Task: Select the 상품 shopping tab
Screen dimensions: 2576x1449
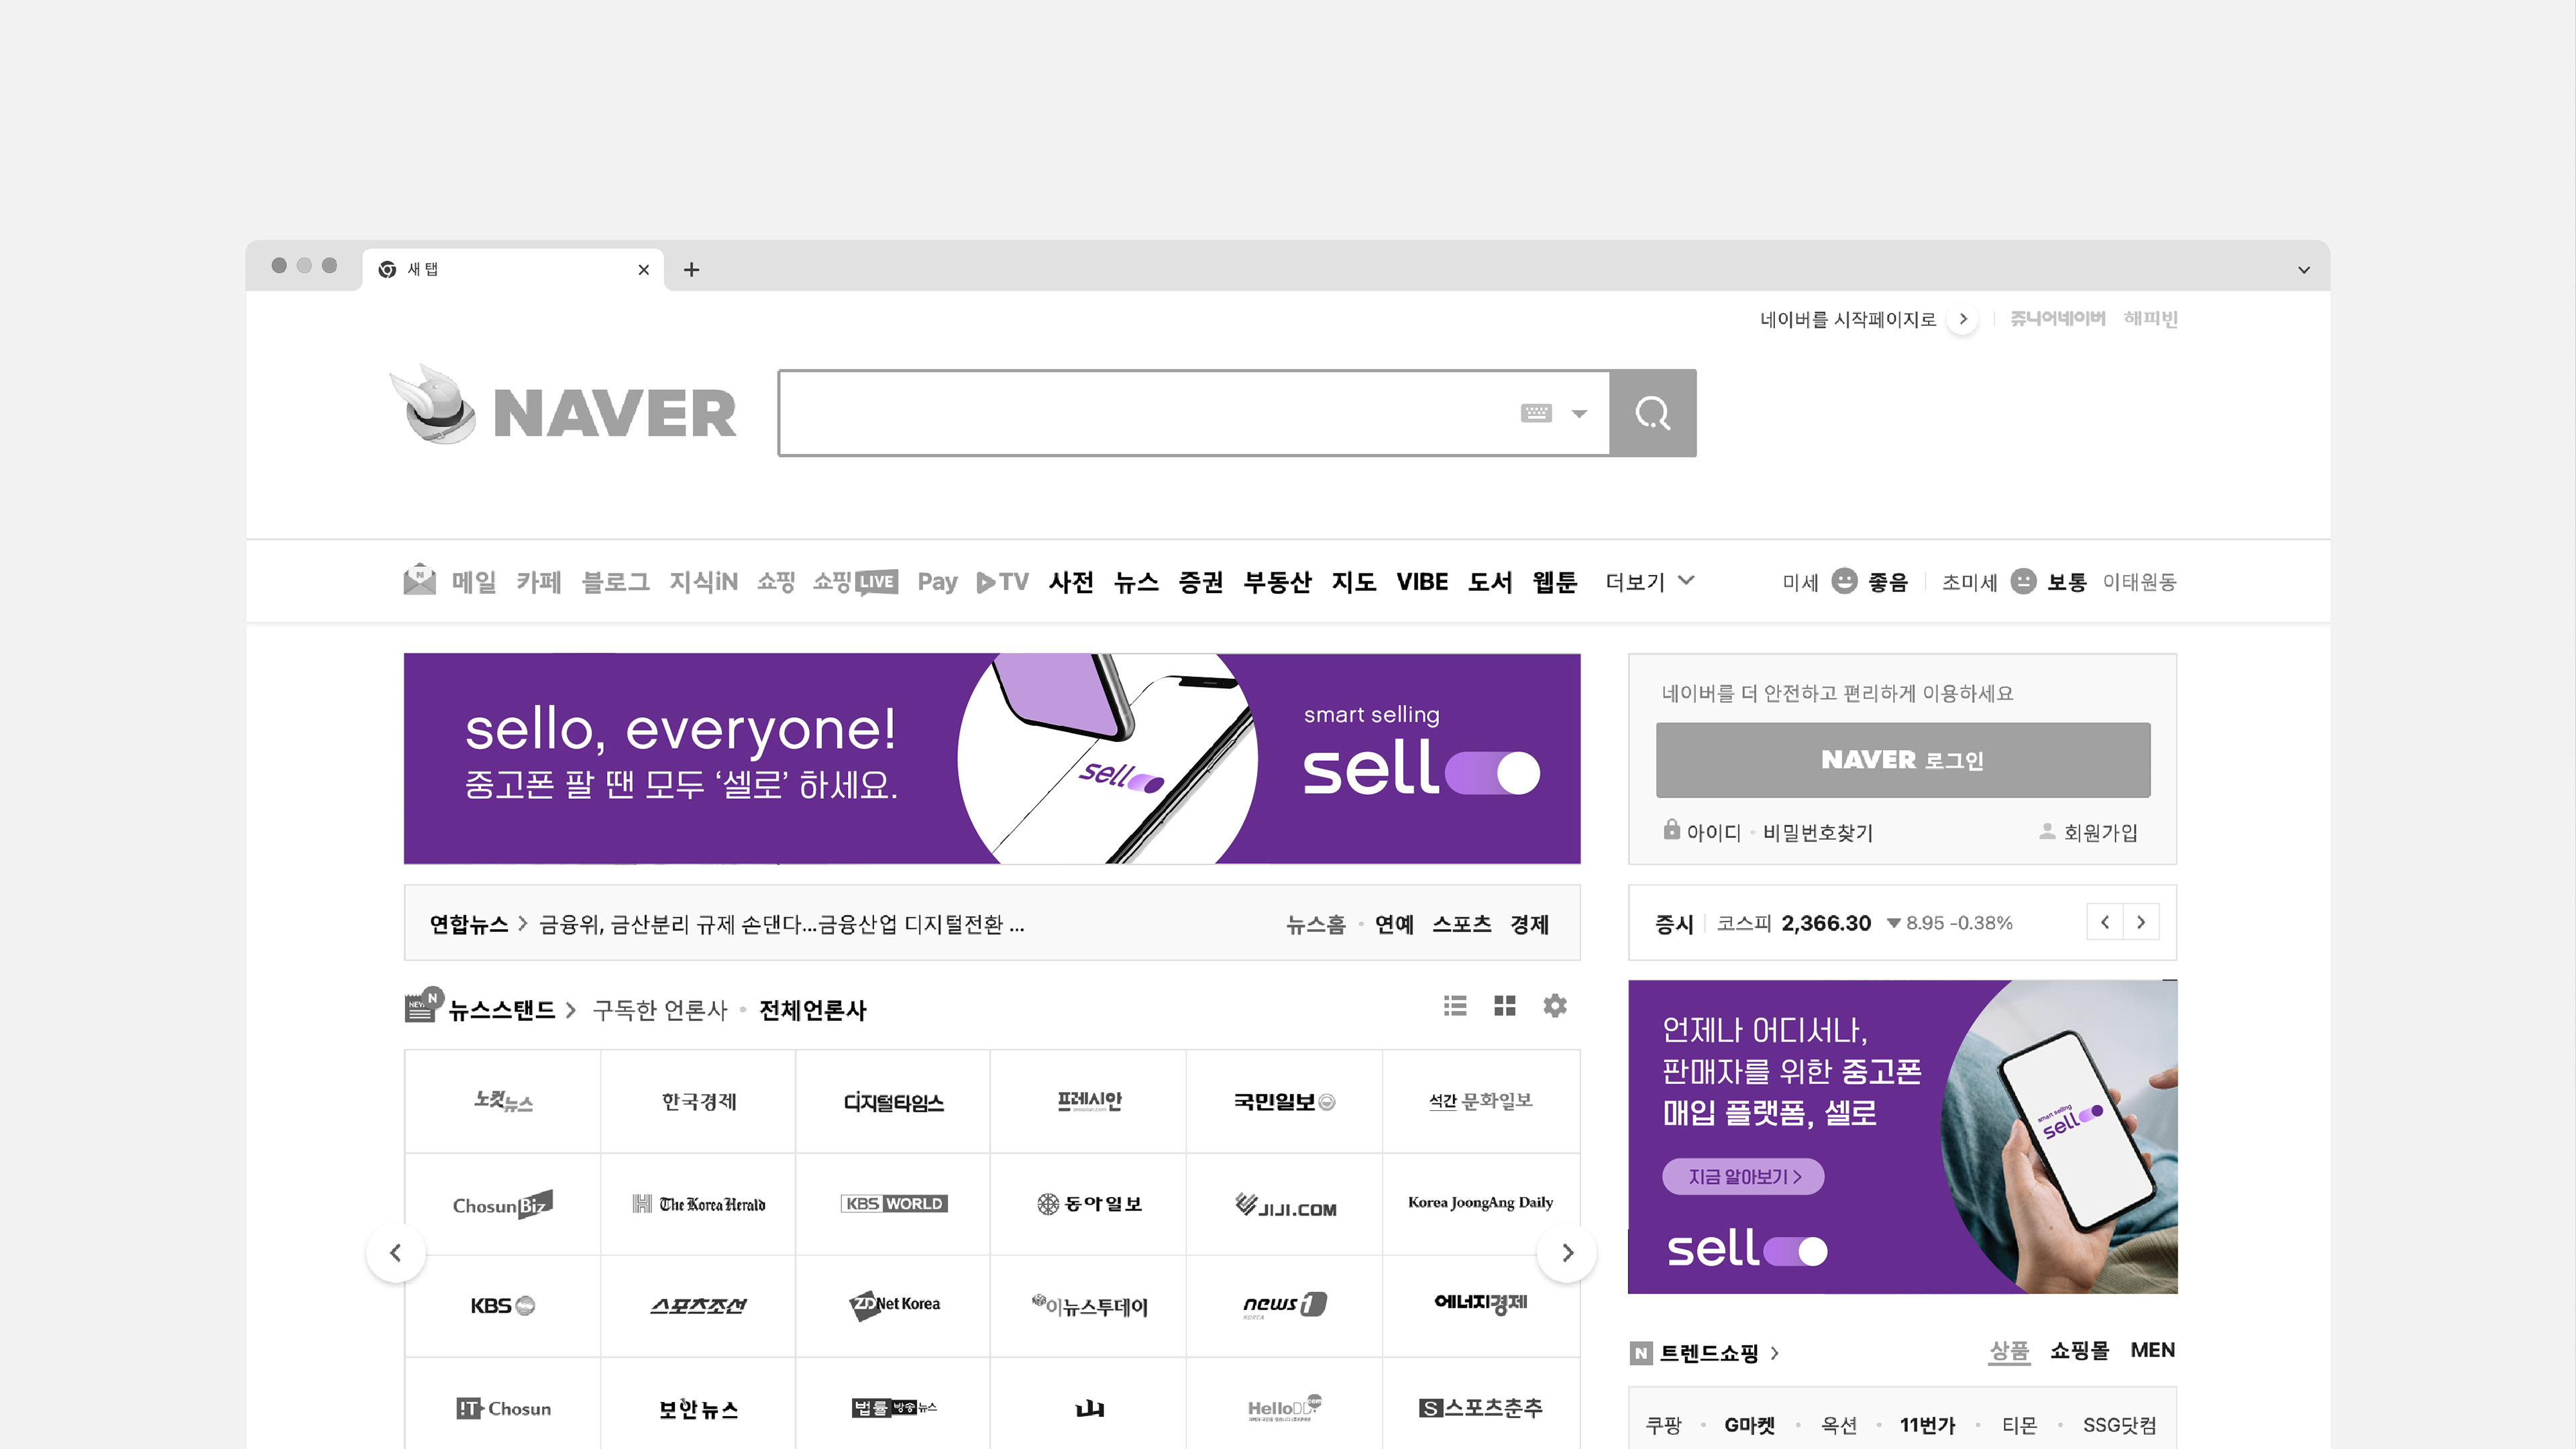Action: point(2009,1351)
